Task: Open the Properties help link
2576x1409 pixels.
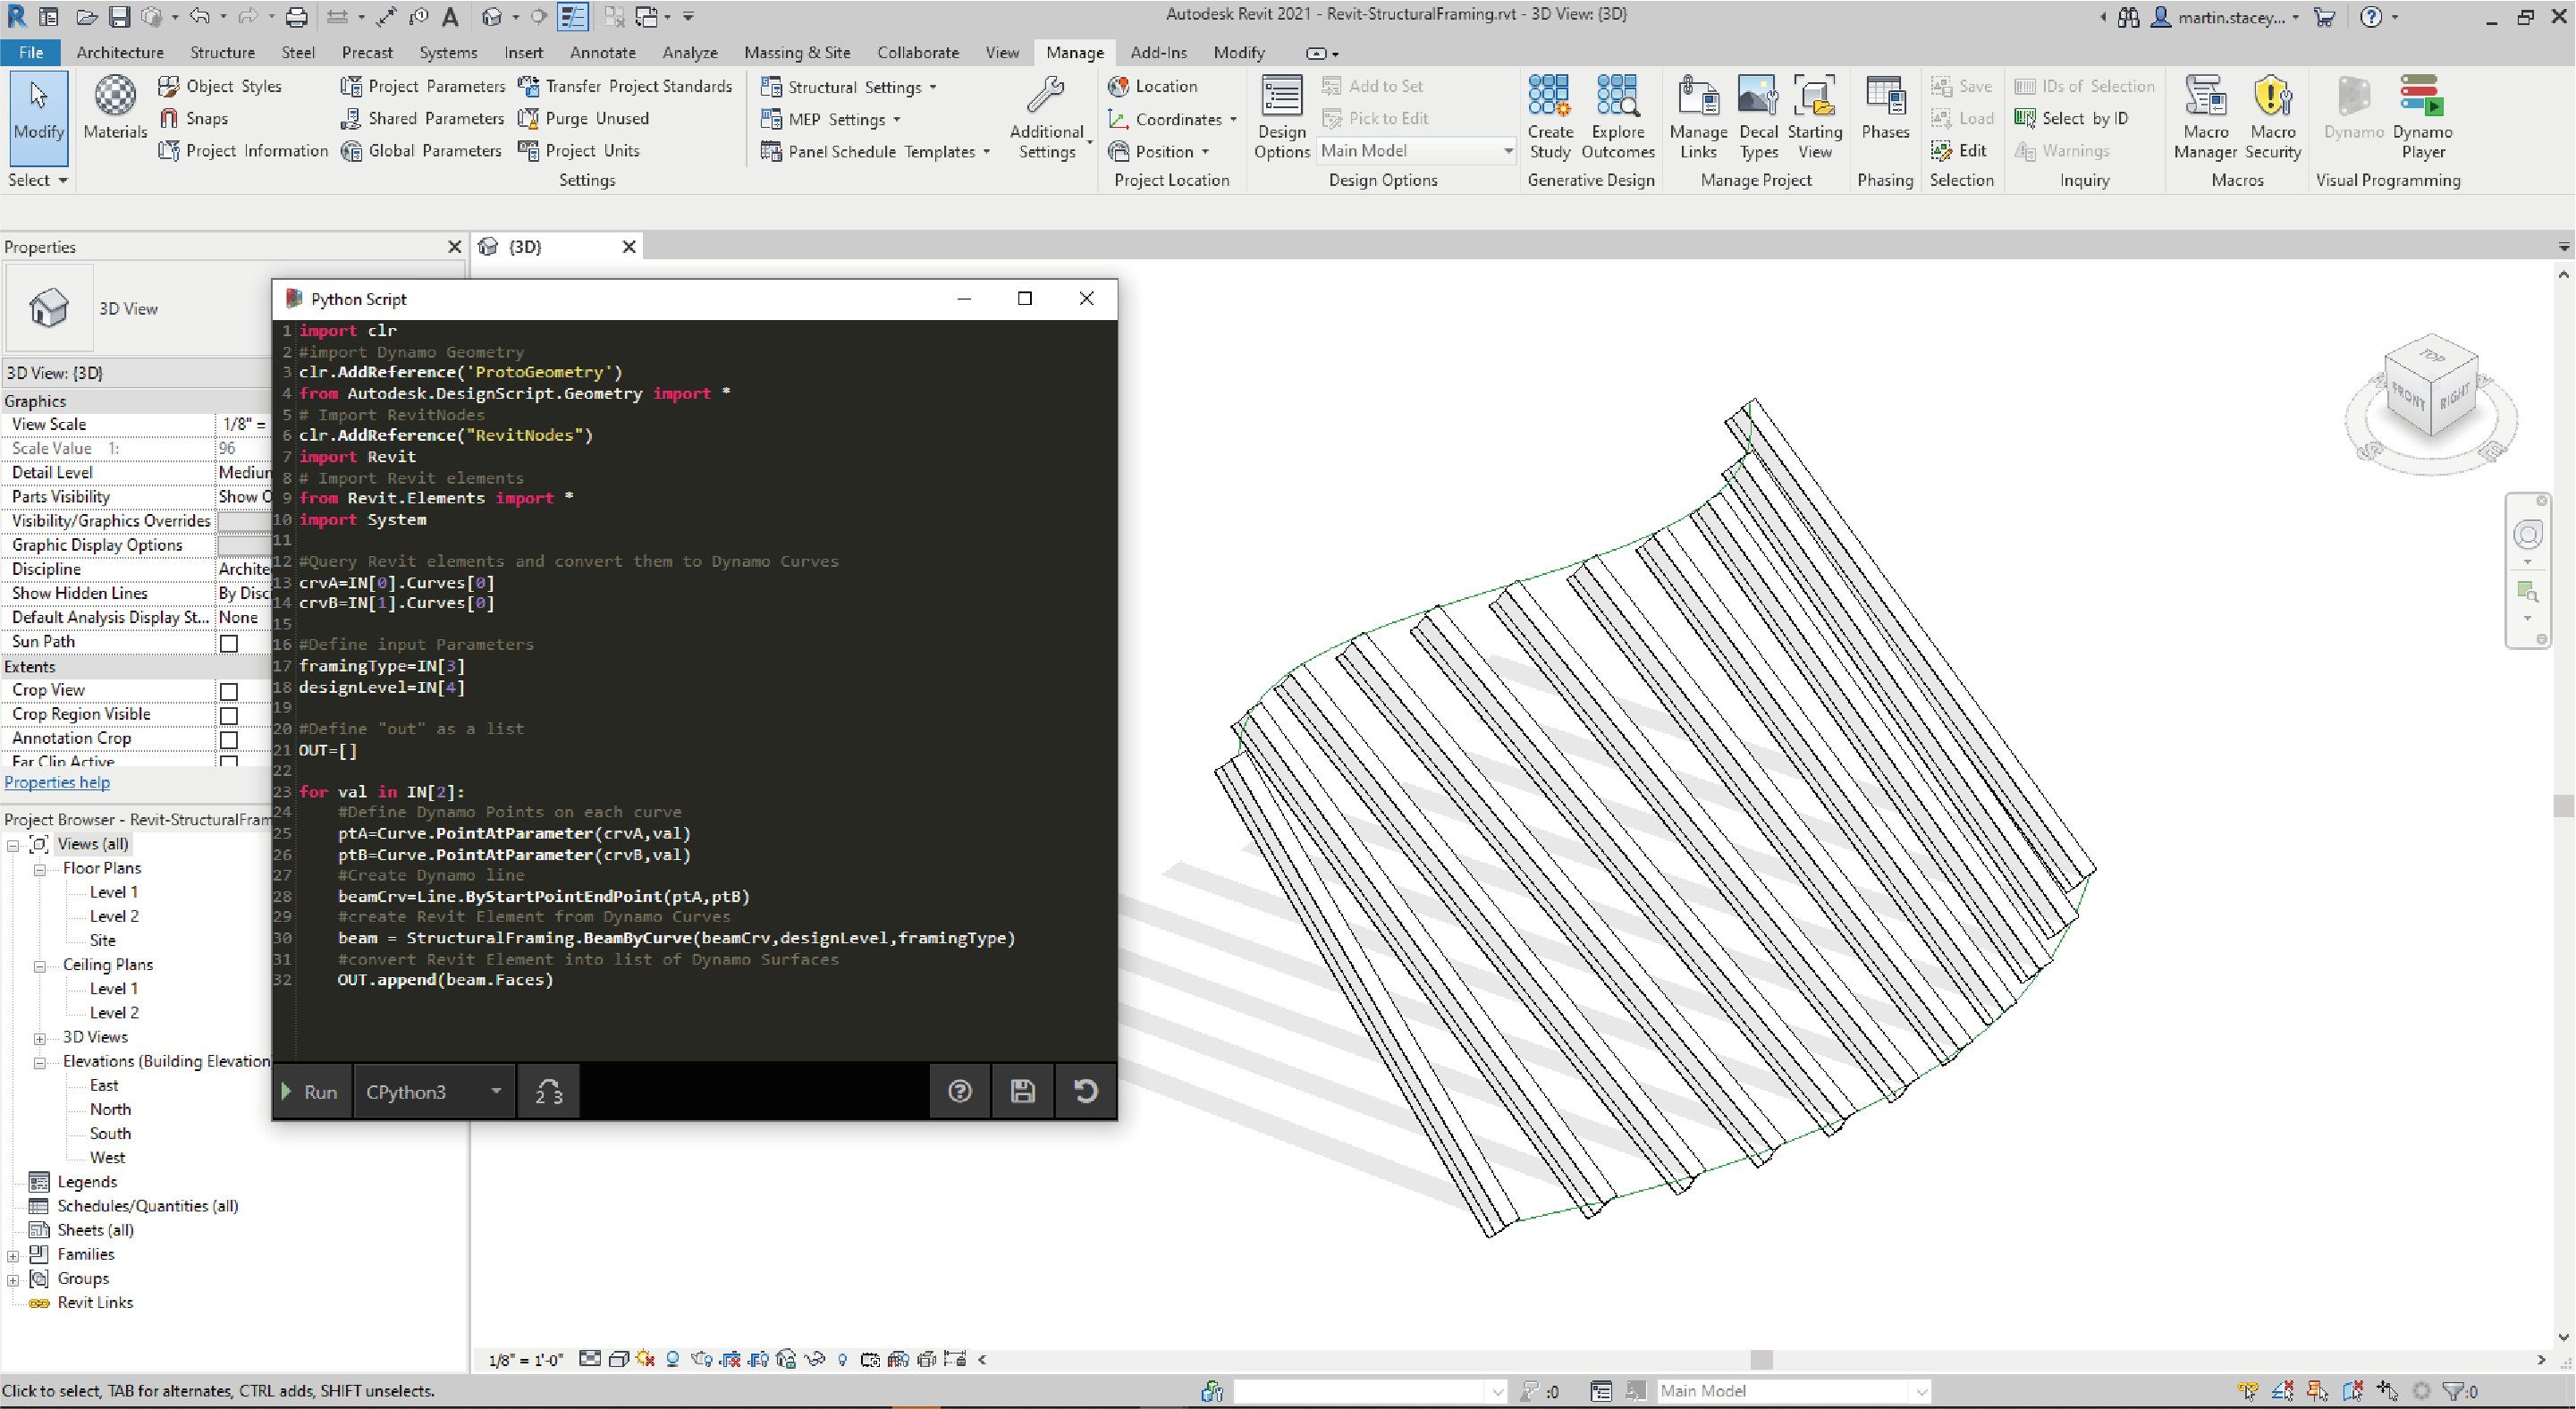Action: click(56, 781)
